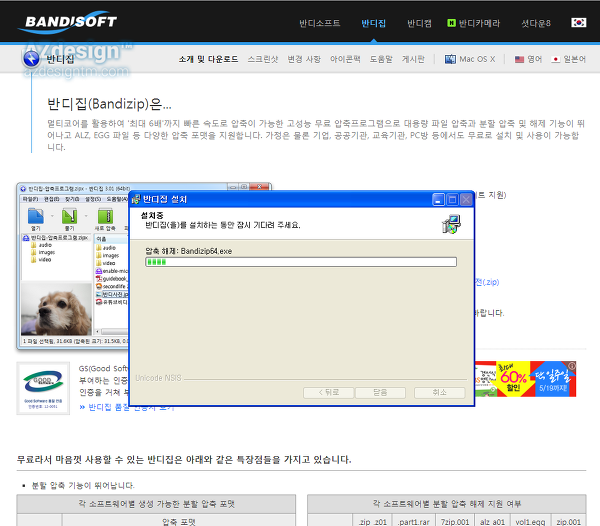Click the blue Bandizip round logo icon
600x526 pixels.
coord(31,59)
